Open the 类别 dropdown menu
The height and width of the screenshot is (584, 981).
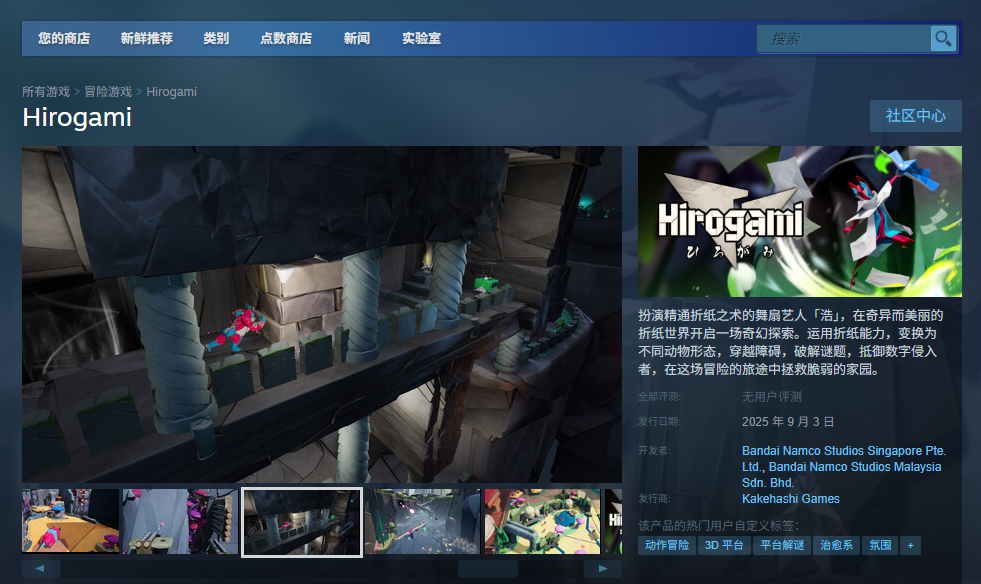pyautogui.click(x=216, y=38)
